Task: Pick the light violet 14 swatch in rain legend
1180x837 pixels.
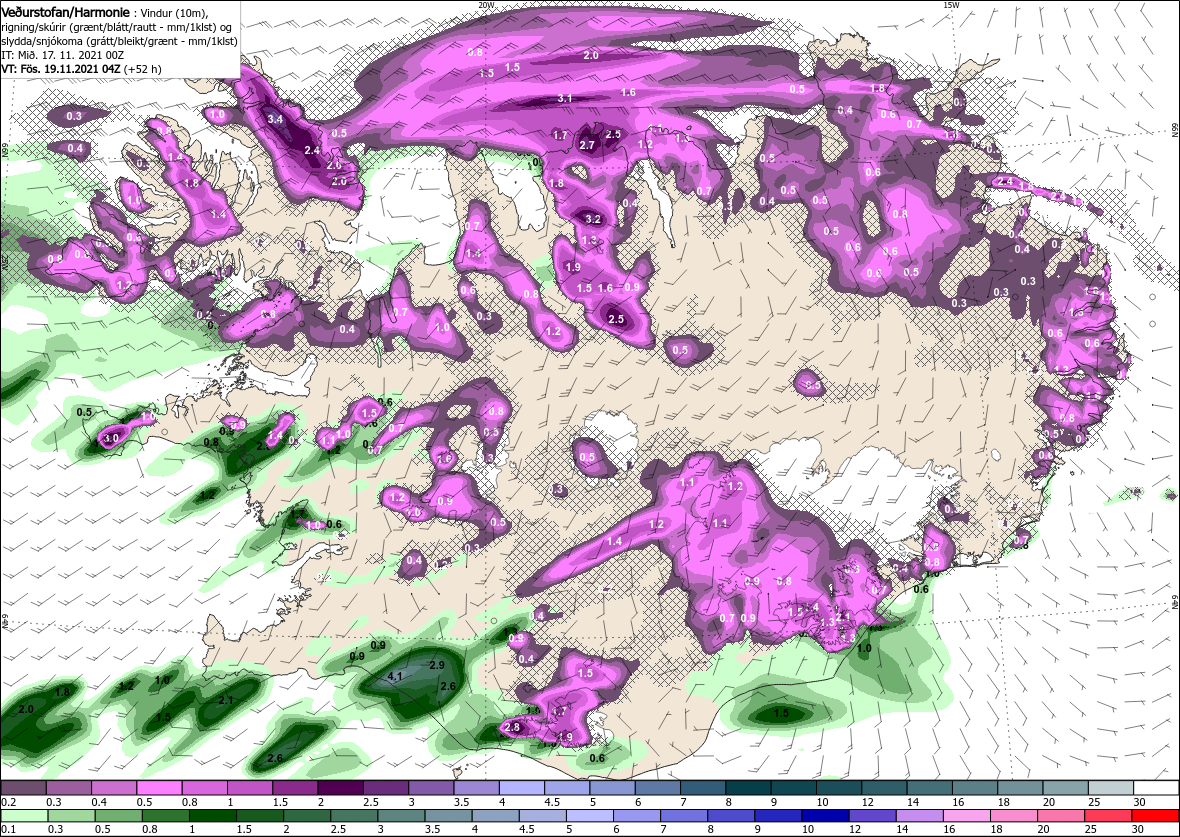Action: (920, 816)
